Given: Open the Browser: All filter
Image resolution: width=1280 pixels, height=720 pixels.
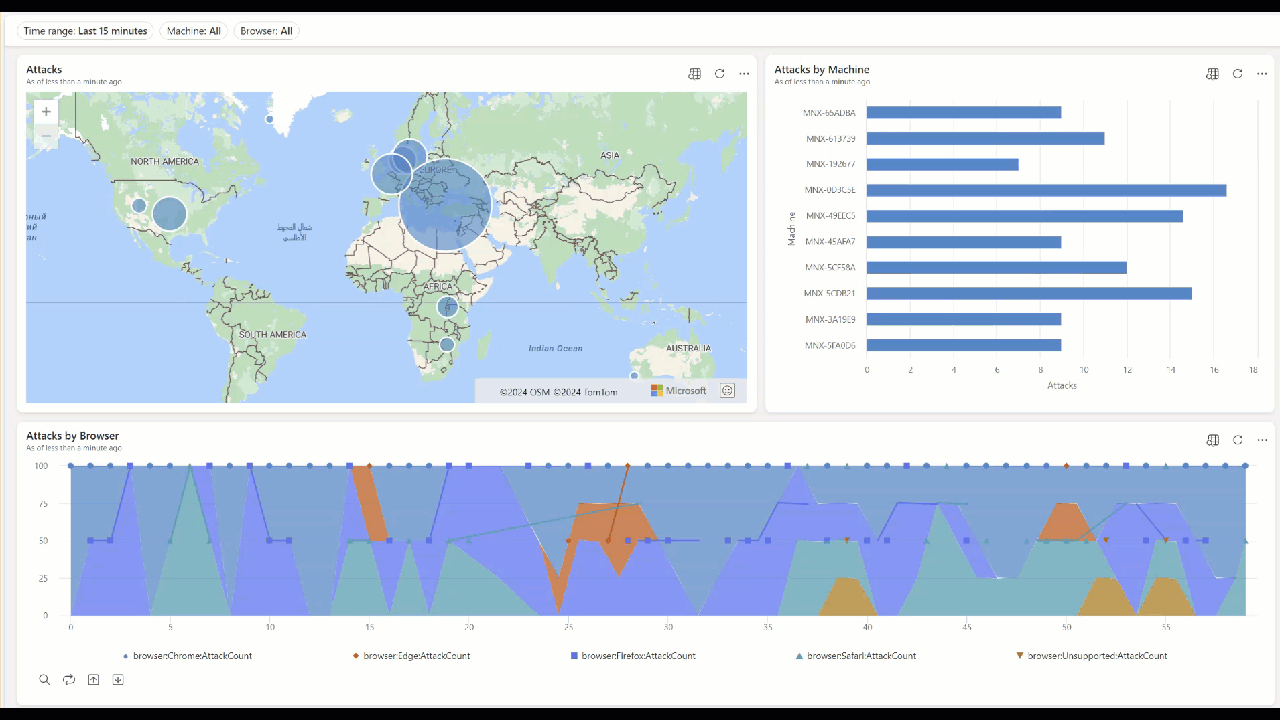Looking at the screenshot, I should [266, 31].
